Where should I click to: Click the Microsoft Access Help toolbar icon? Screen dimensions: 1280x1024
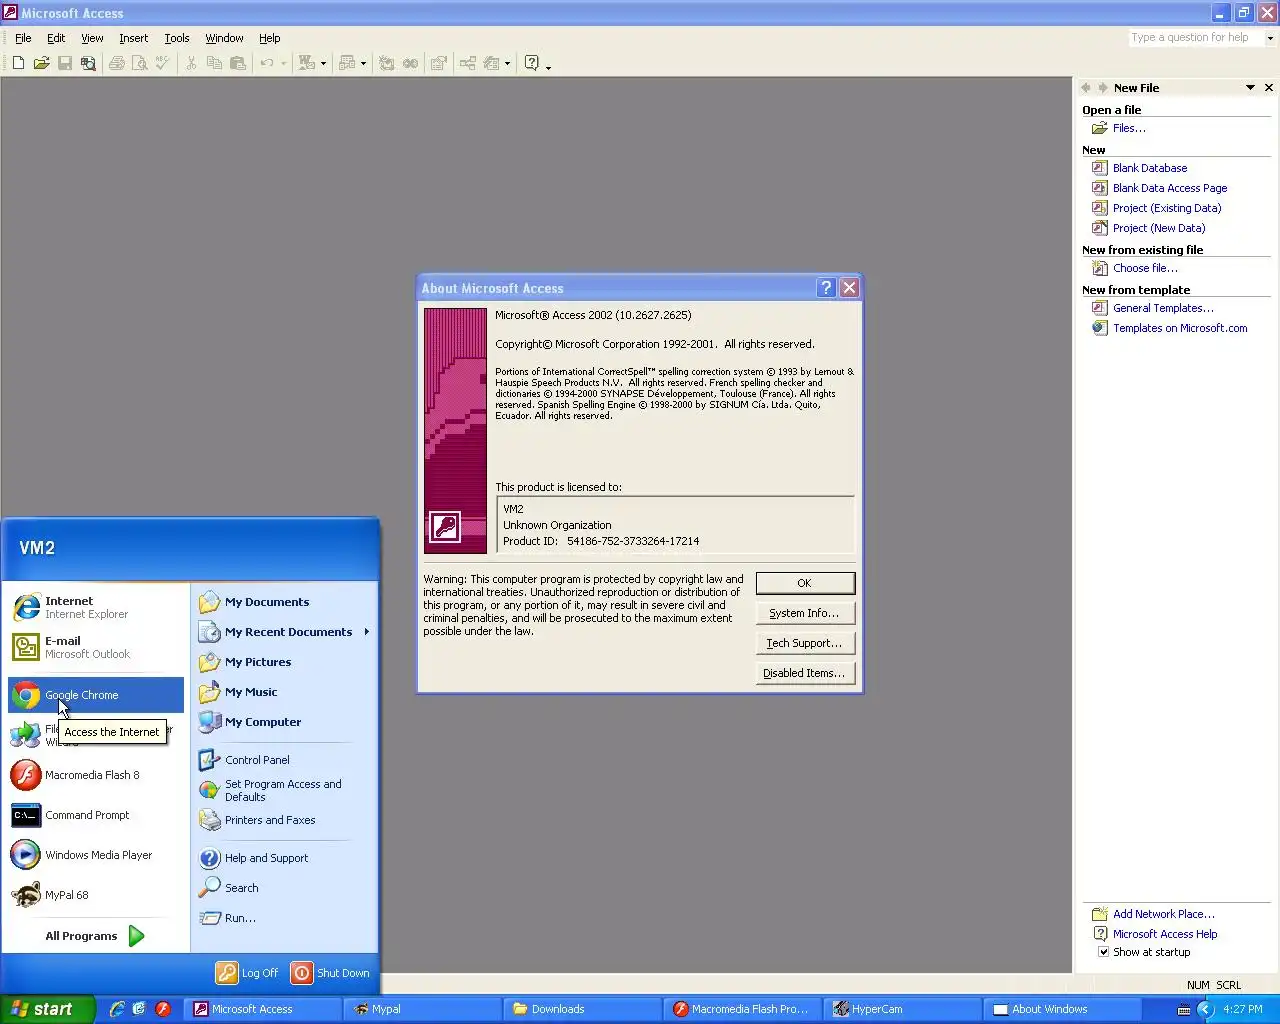point(532,63)
